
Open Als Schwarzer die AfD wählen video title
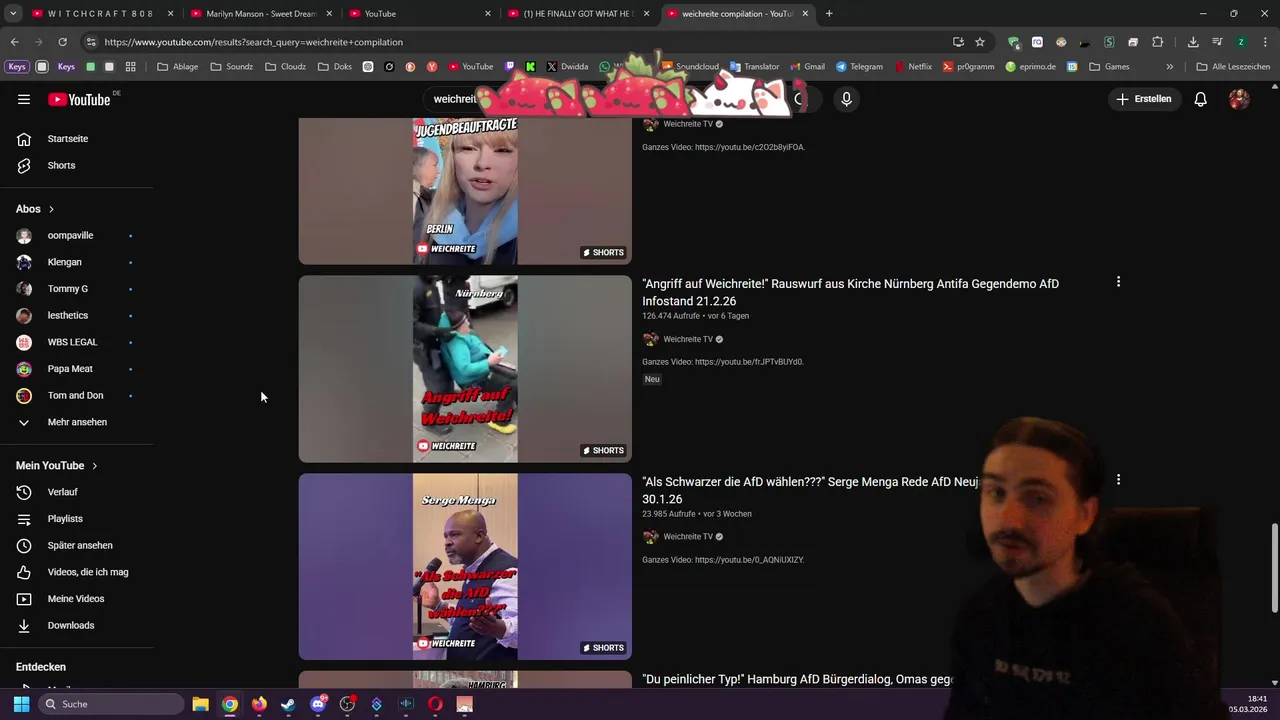tap(810, 490)
